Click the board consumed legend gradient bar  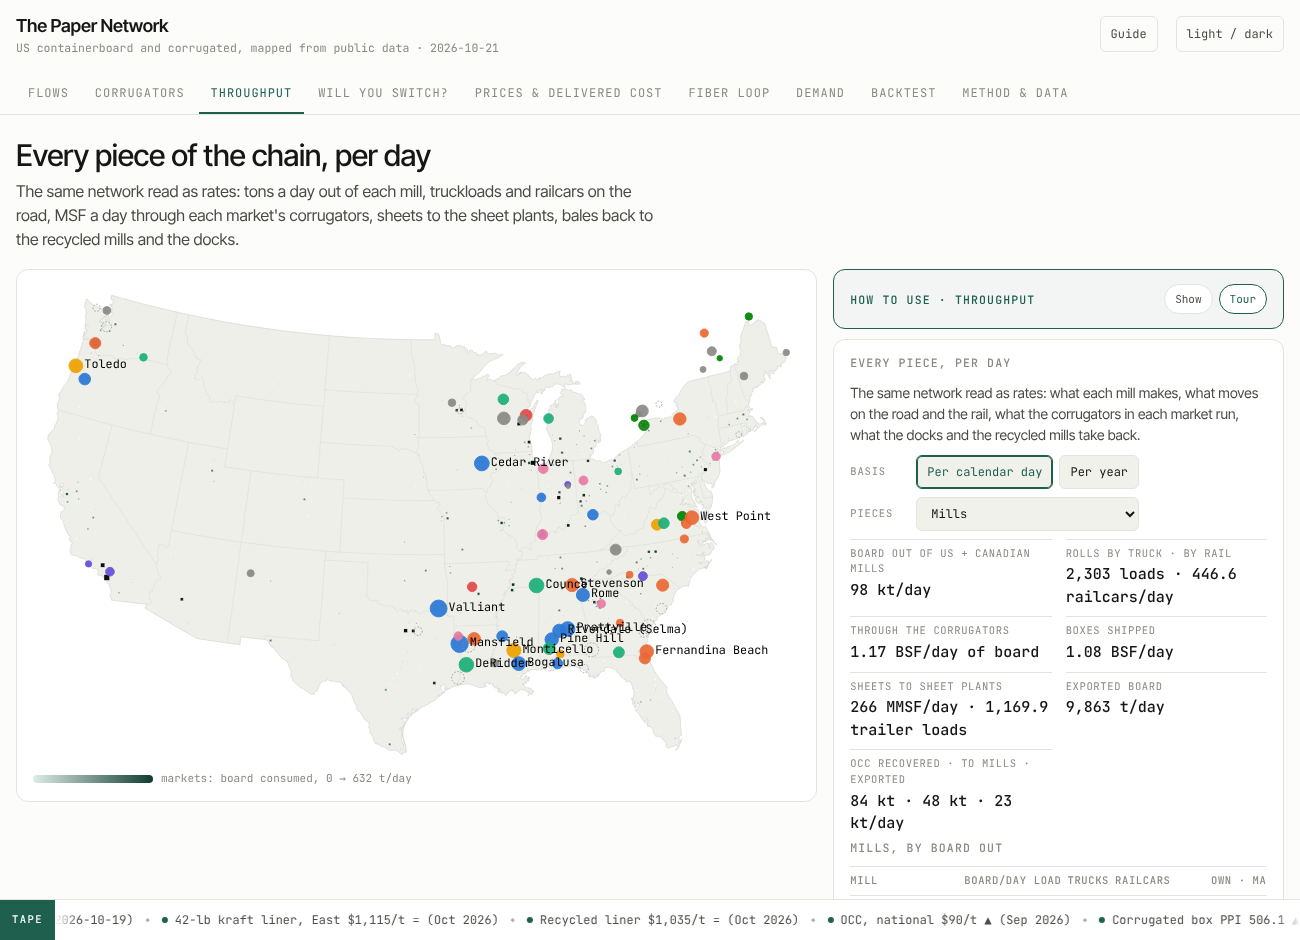pyautogui.click(x=93, y=779)
